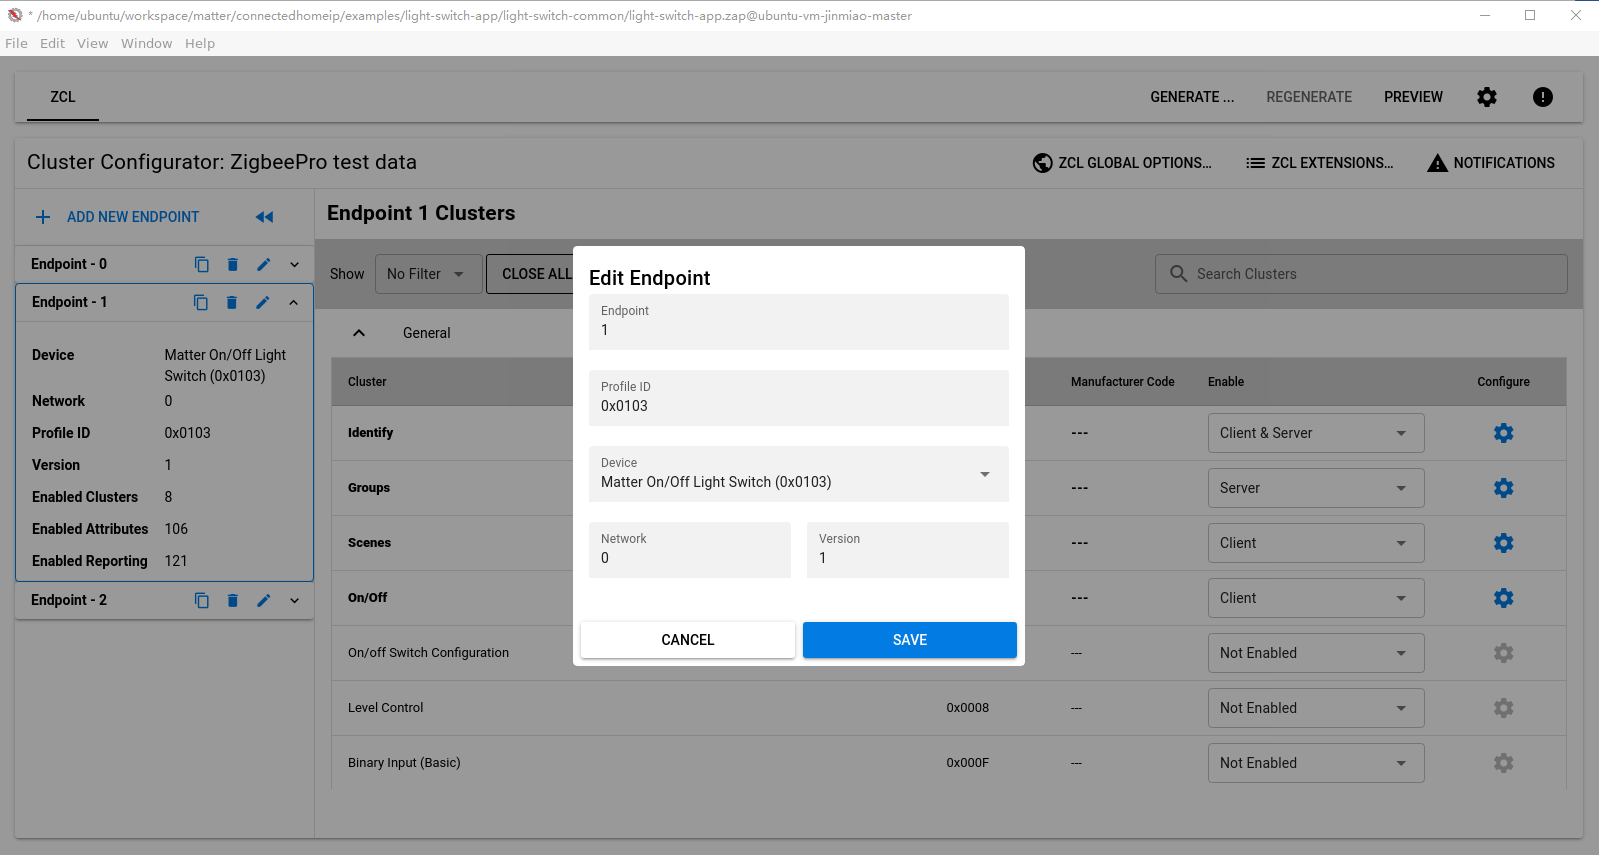The image size is (1599, 855).
Task: Copy Endpoint - 0 with its duplicate icon
Action: click(201, 265)
